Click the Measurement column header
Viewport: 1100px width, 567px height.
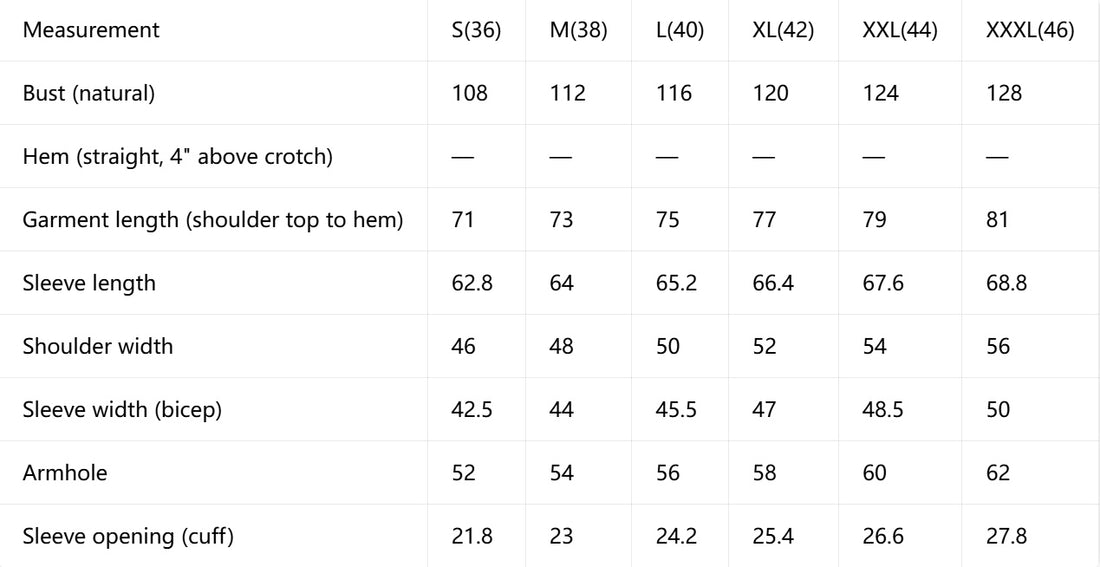(x=91, y=30)
